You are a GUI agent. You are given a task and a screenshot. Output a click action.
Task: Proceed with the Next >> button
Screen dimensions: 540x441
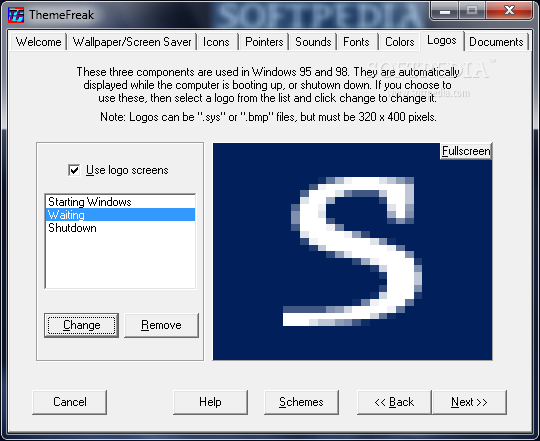(x=469, y=402)
